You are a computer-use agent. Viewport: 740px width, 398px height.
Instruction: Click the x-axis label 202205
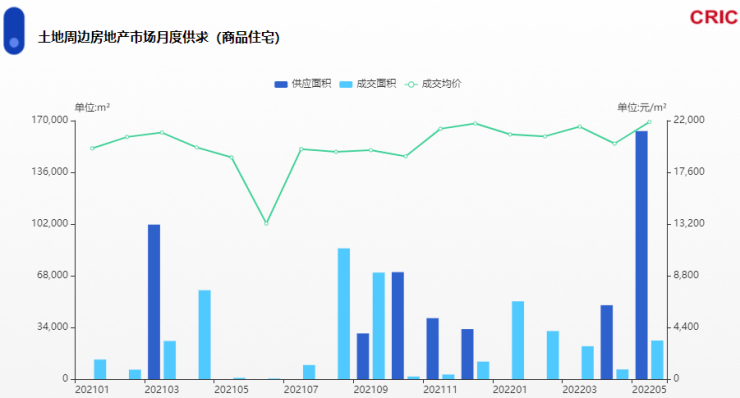coord(649,390)
